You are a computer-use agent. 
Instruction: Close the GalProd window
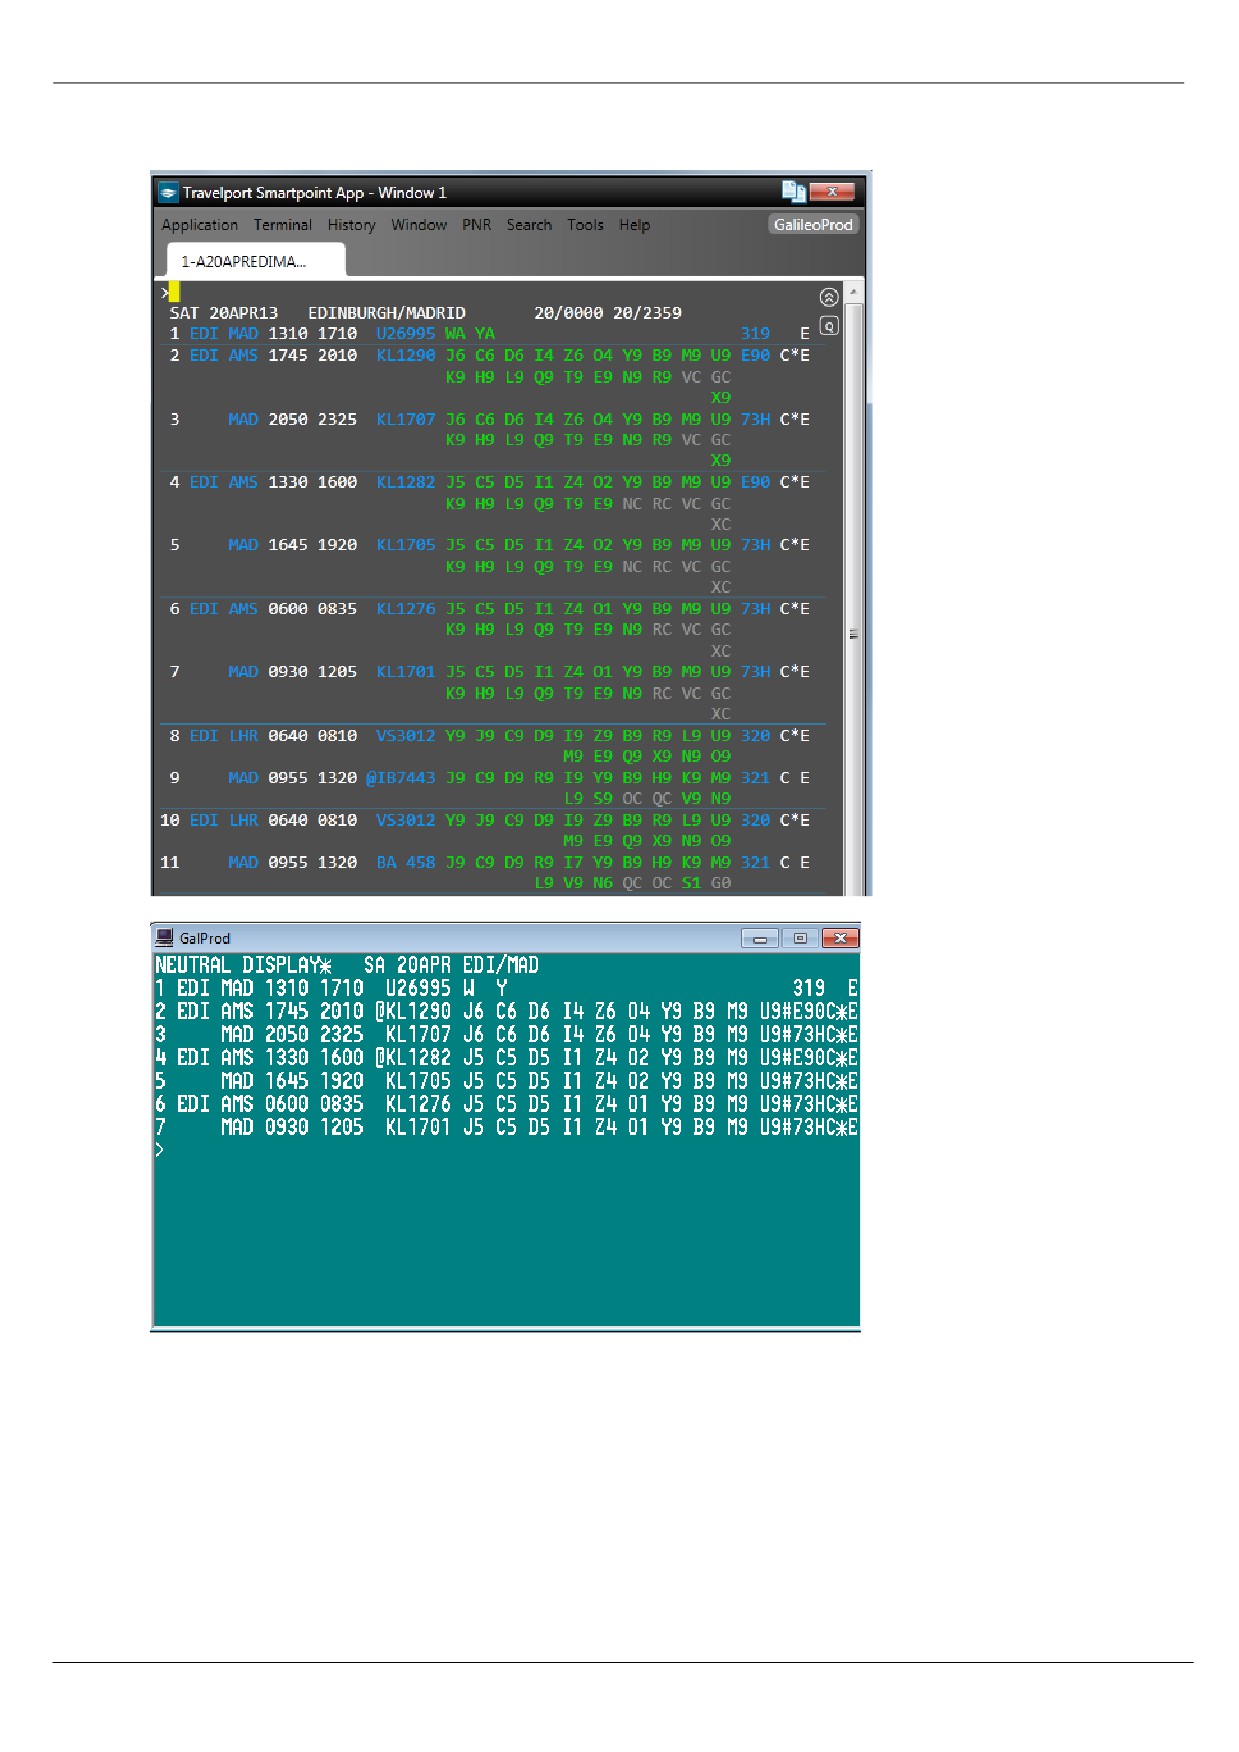point(841,938)
